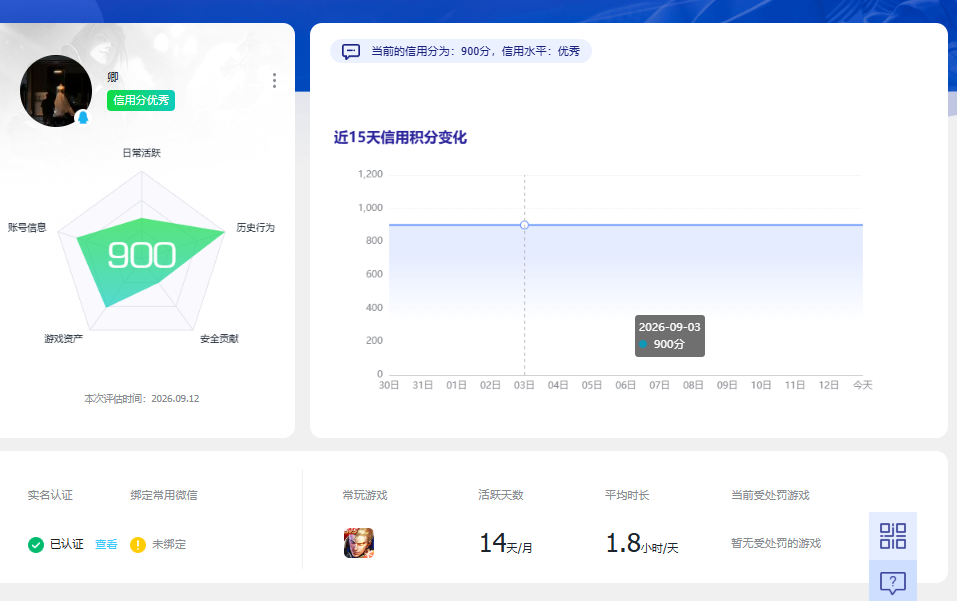
Task: Click the QR code icon
Action: click(x=892, y=536)
